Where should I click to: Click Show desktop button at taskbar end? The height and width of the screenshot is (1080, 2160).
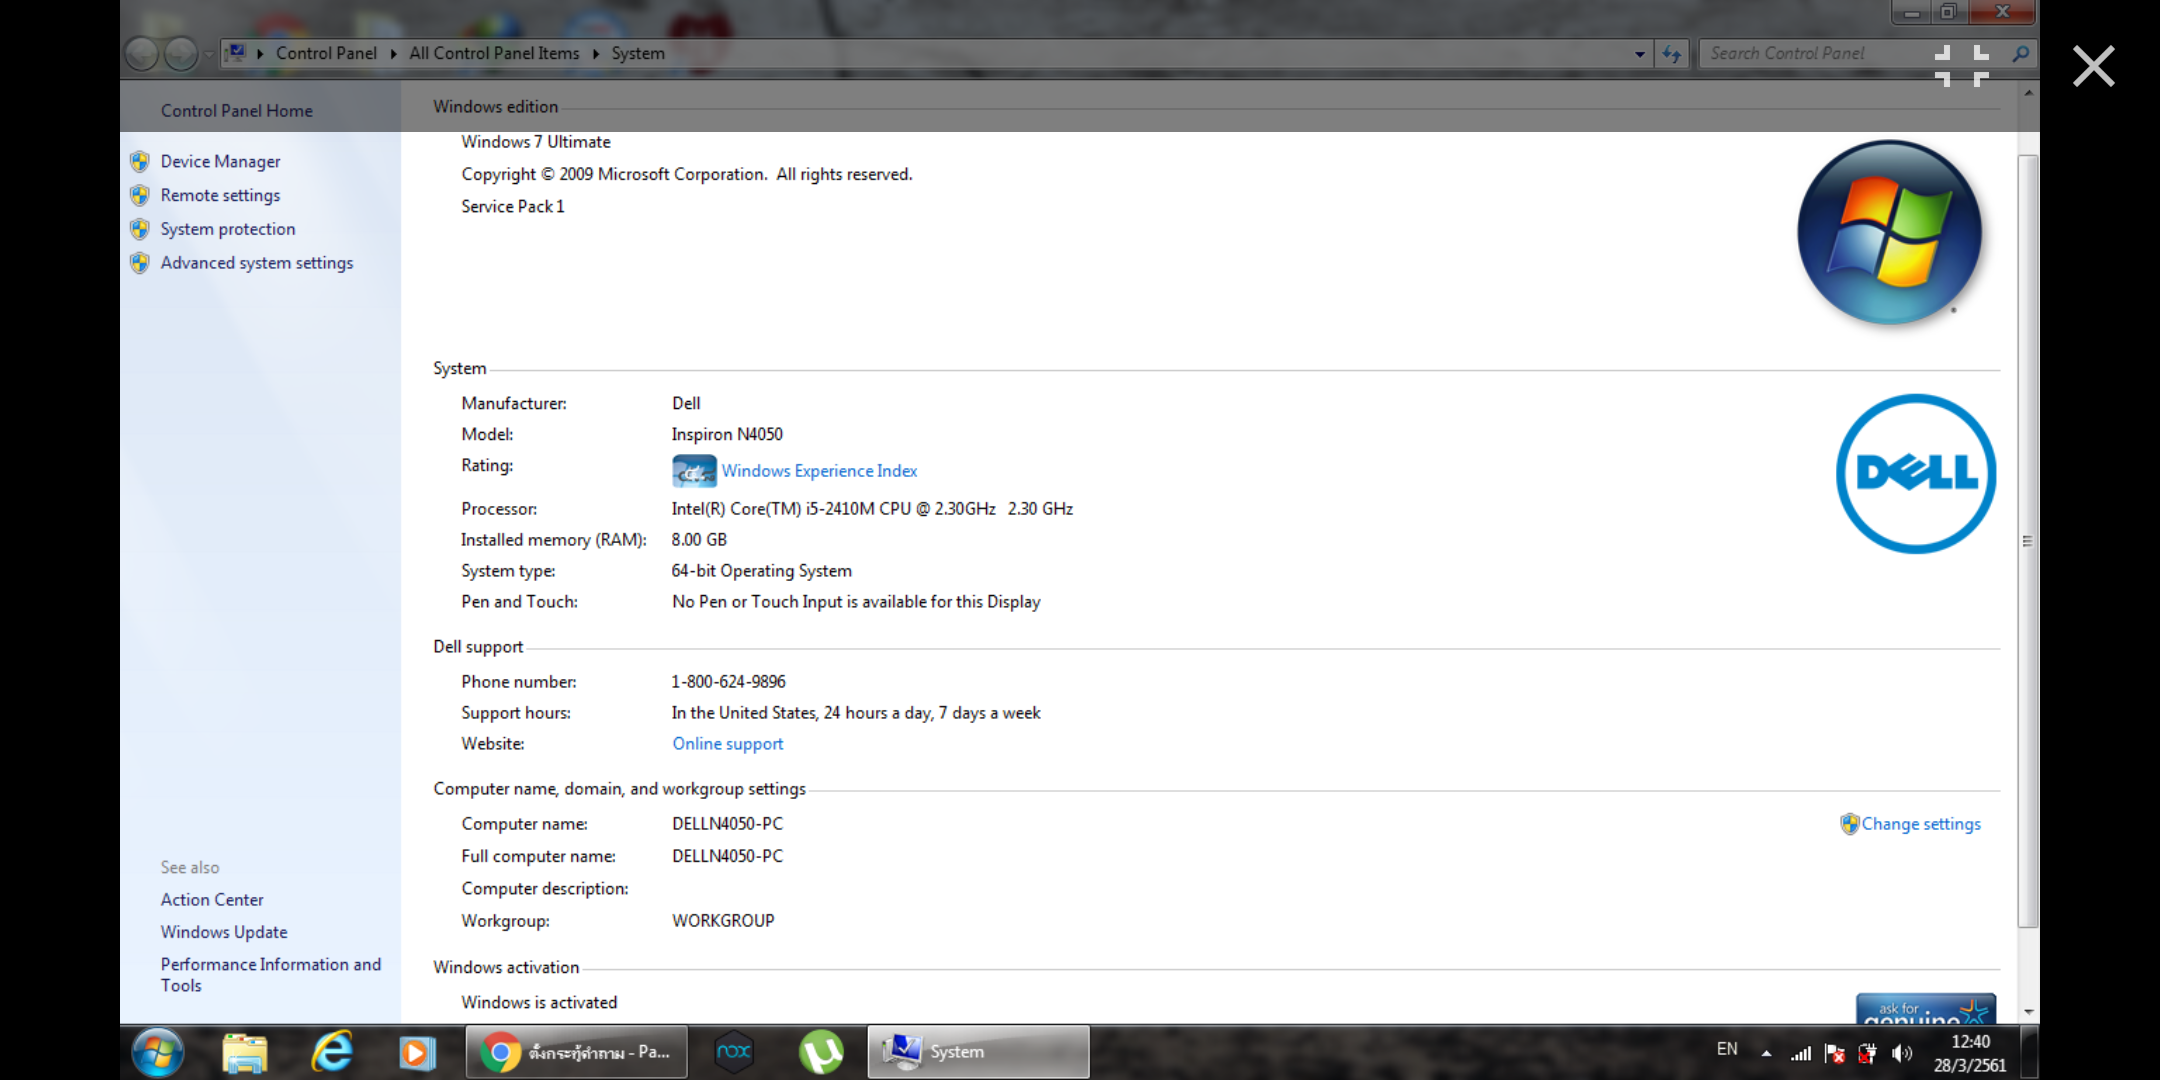[2029, 1052]
